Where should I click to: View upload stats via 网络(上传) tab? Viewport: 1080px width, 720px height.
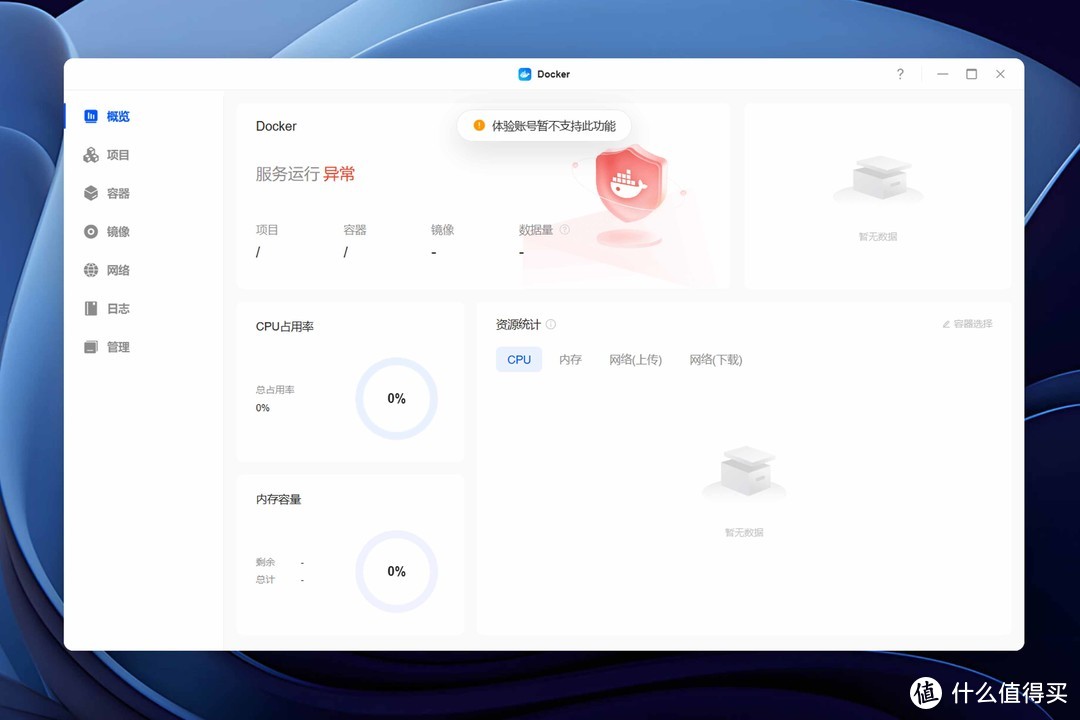(x=635, y=359)
